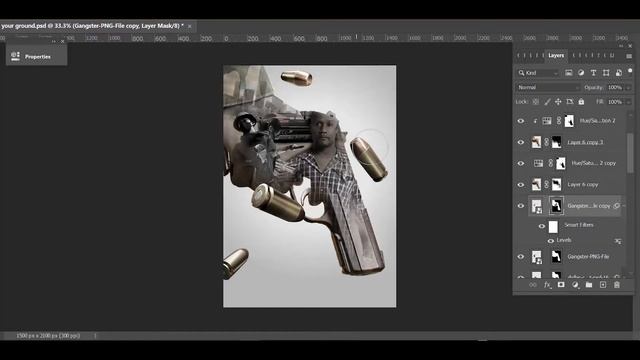Create new fill or adjustment layer icon
Viewport: 640px width, 360px height.
click(575, 285)
